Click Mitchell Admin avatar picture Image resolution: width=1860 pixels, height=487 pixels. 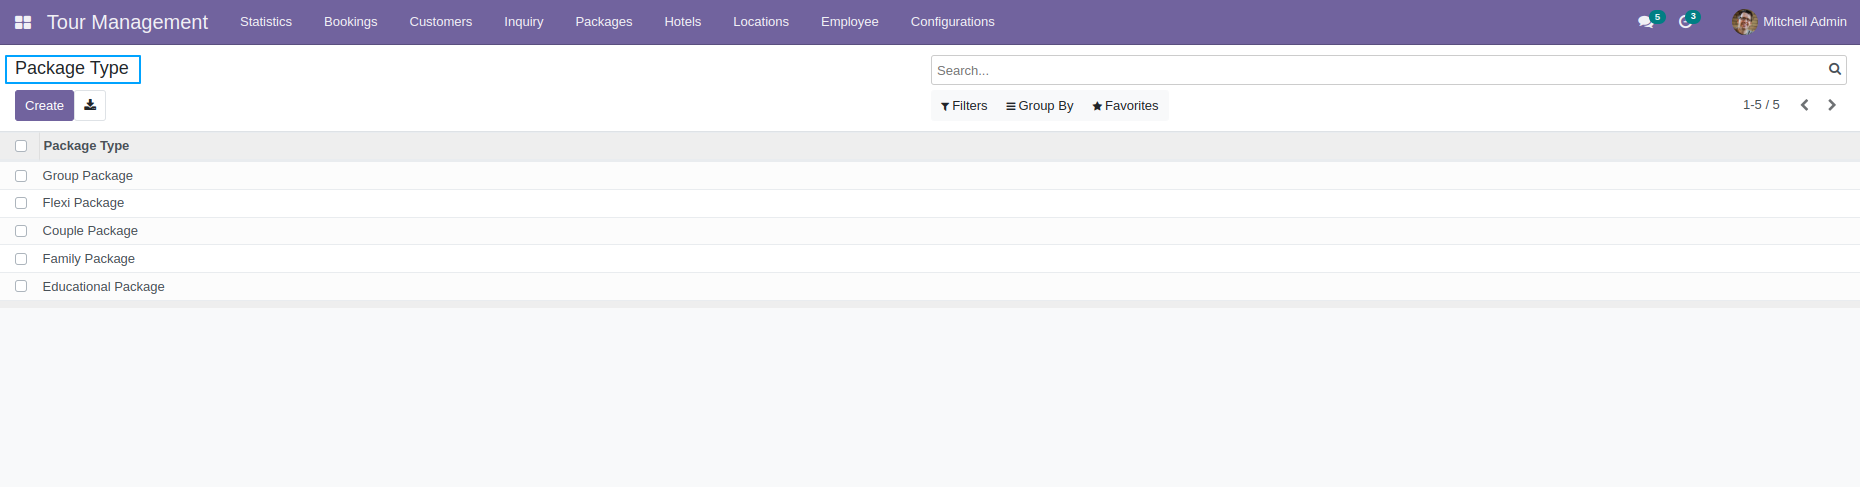1745,22
